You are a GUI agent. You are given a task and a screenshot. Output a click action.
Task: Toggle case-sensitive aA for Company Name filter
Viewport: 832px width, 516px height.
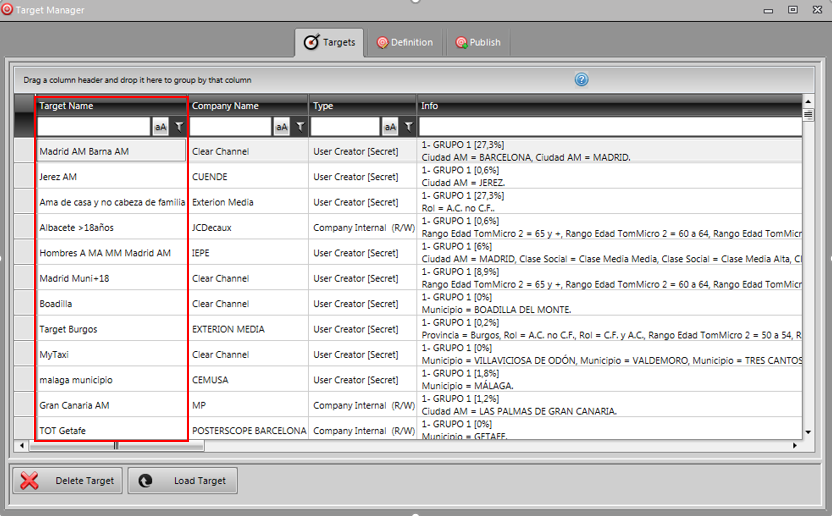[x=281, y=127]
